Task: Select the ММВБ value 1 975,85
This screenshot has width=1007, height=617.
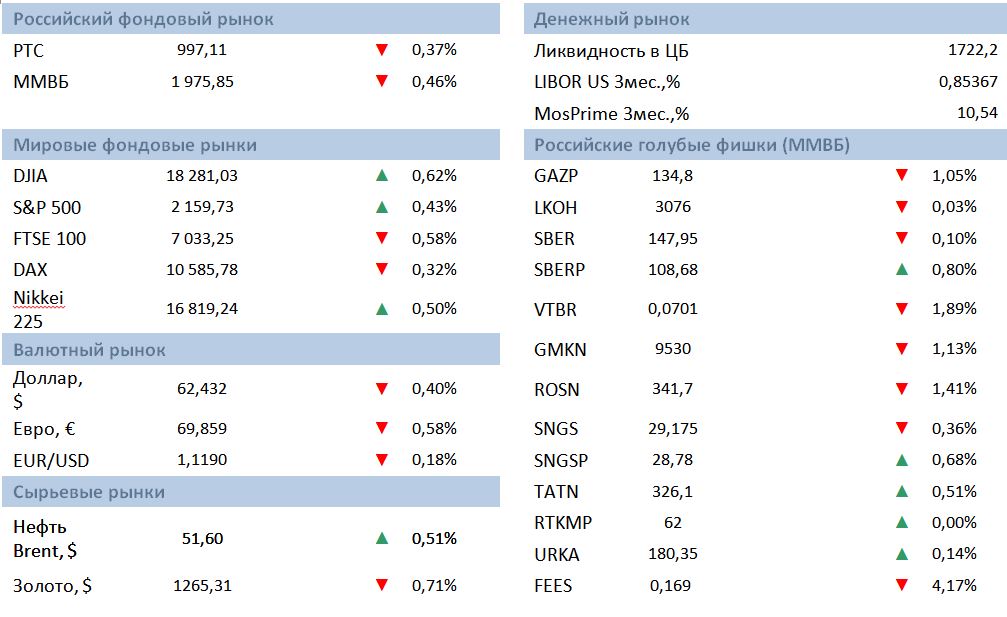Action: pyautogui.click(x=202, y=82)
